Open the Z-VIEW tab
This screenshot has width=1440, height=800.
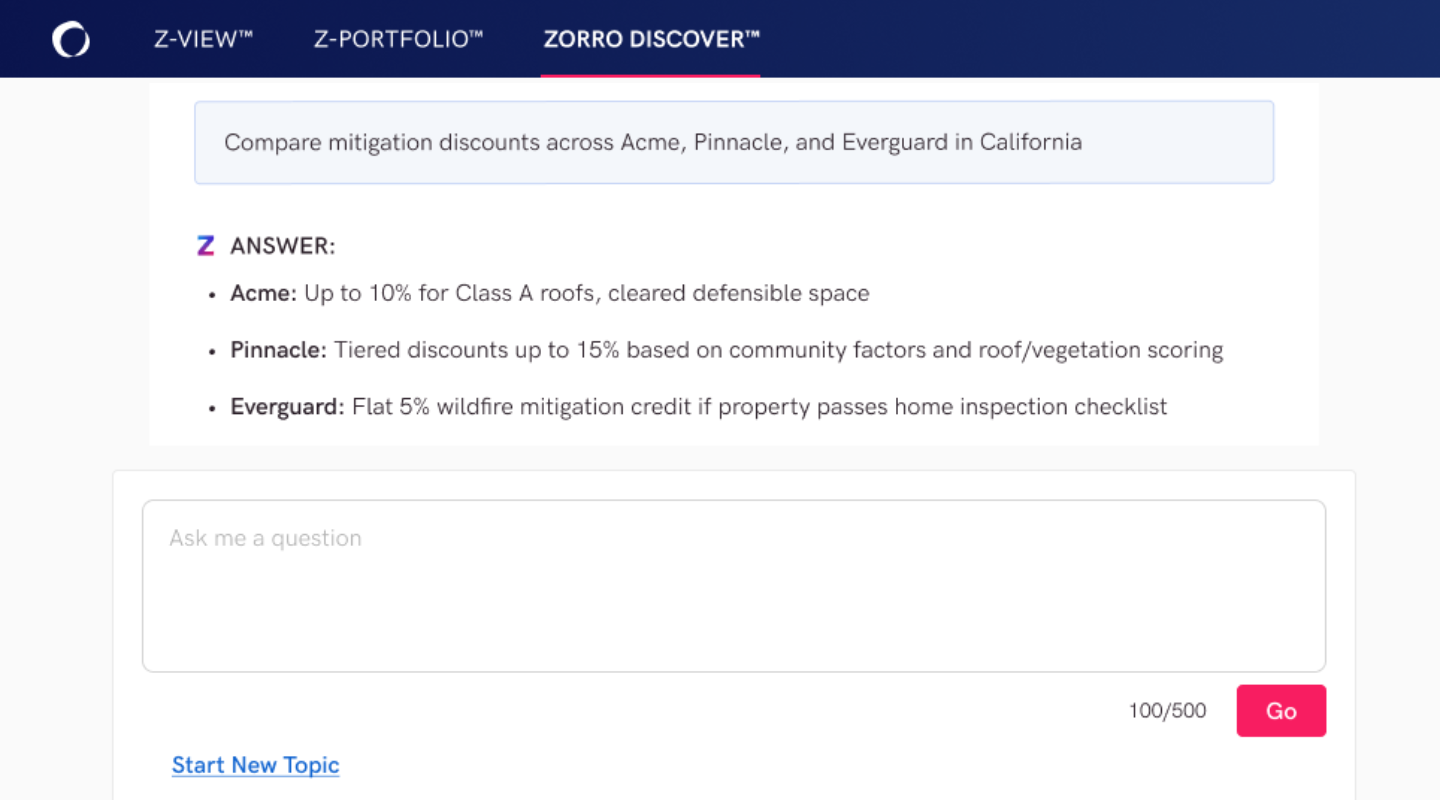[x=203, y=40]
